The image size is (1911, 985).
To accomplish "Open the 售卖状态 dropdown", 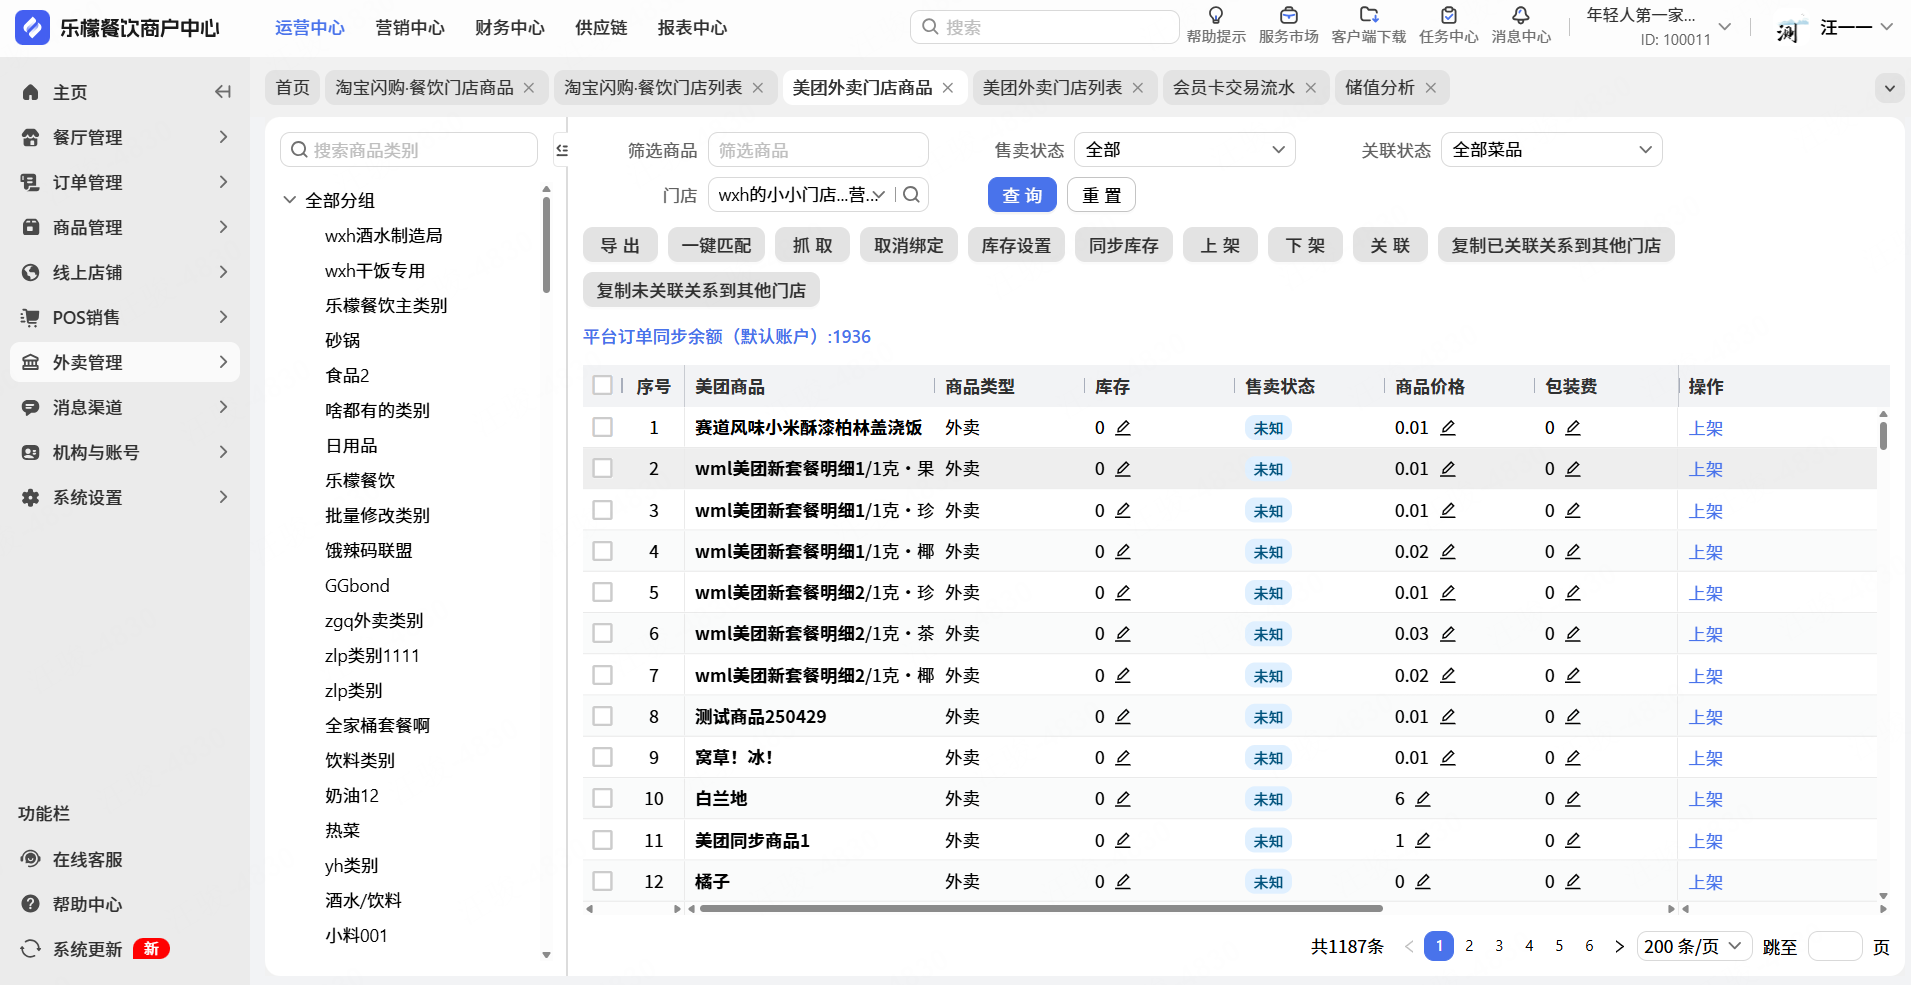I will tap(1184, 150).
